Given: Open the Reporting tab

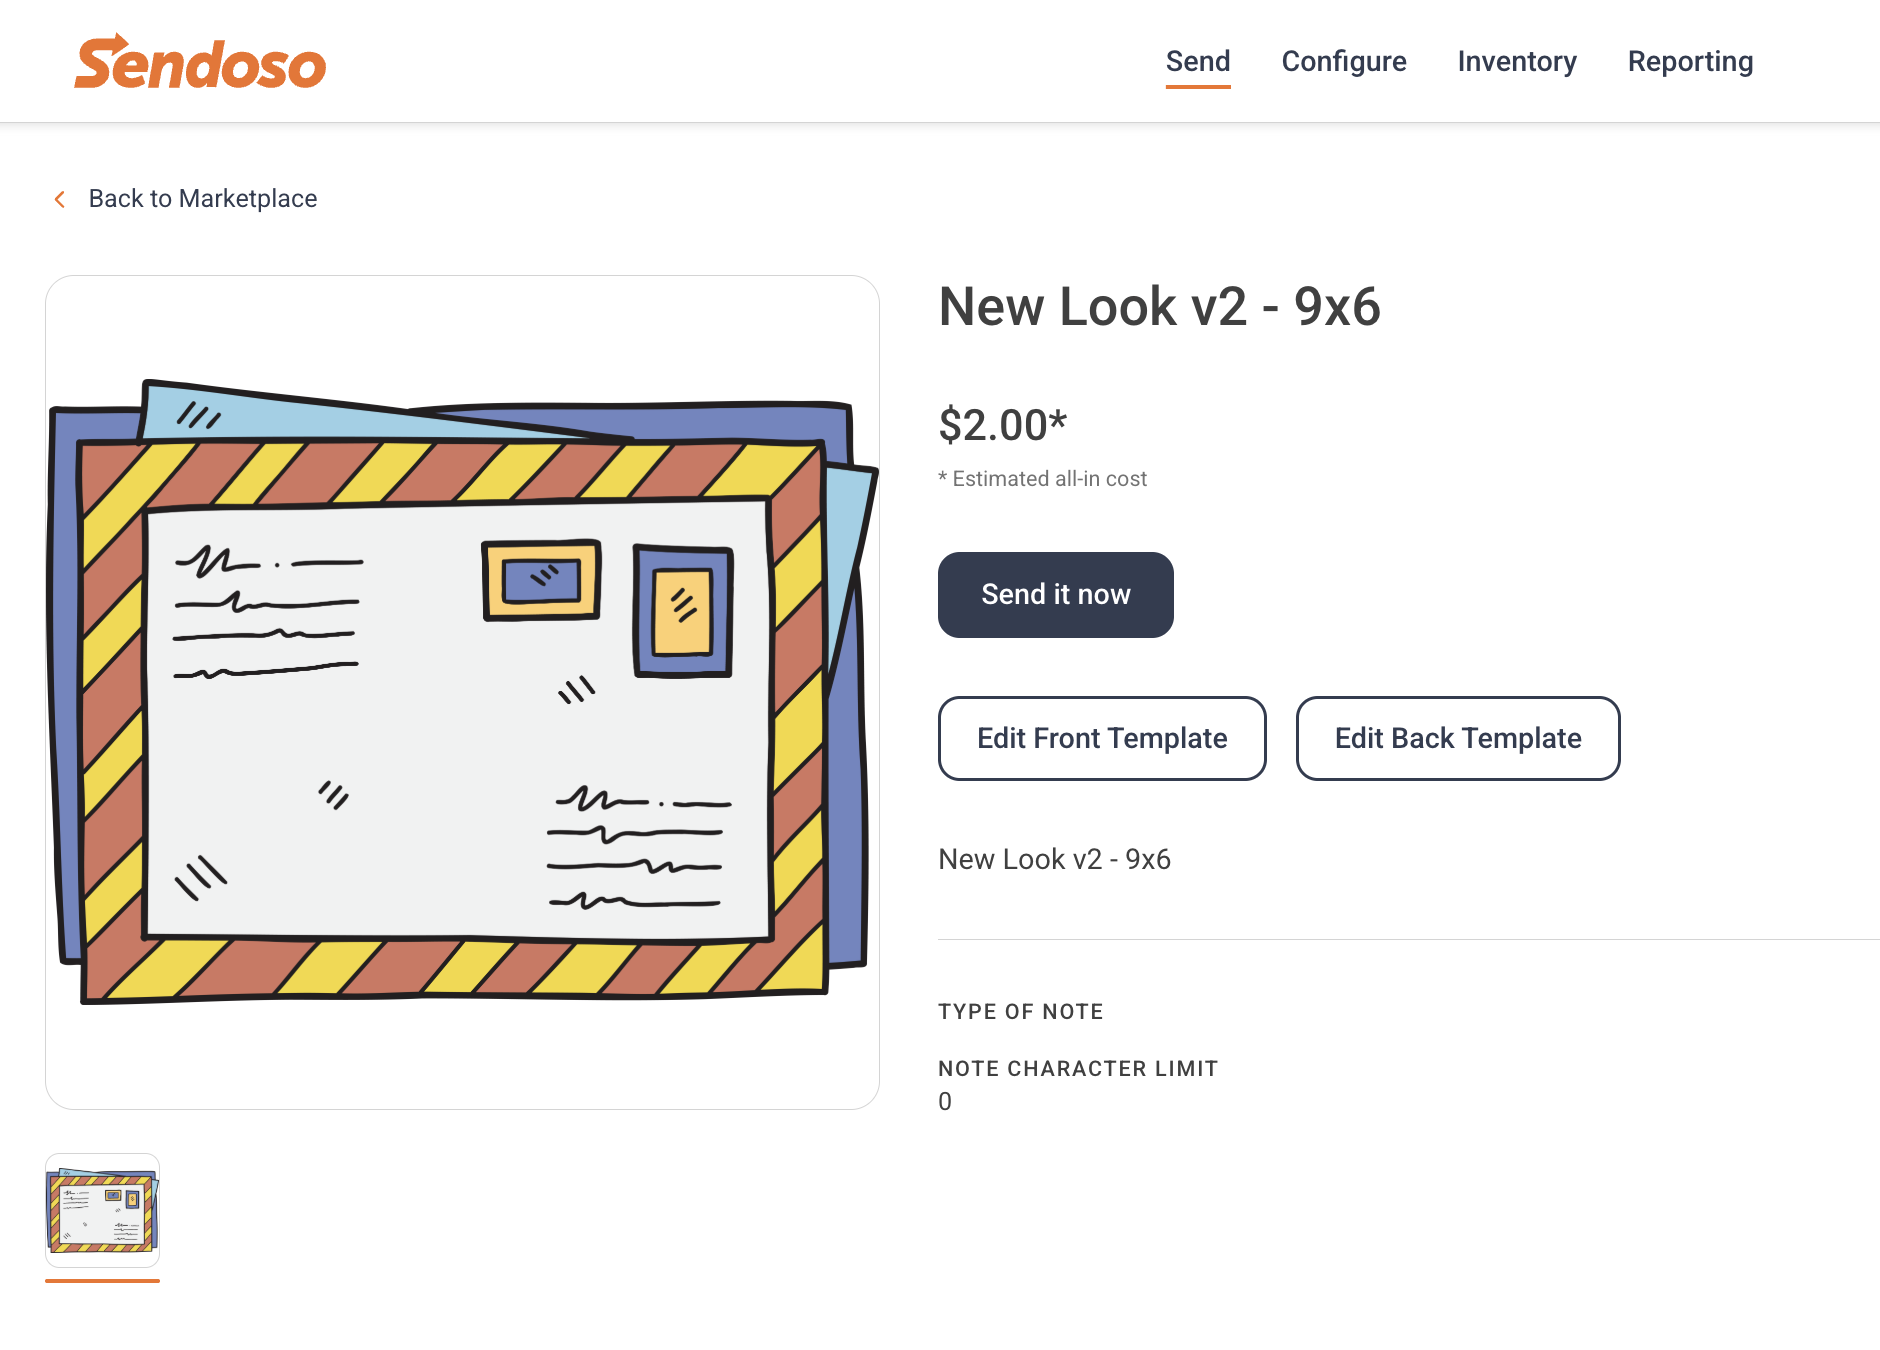Looking at the screenshot, I should tap(1690, 62).
